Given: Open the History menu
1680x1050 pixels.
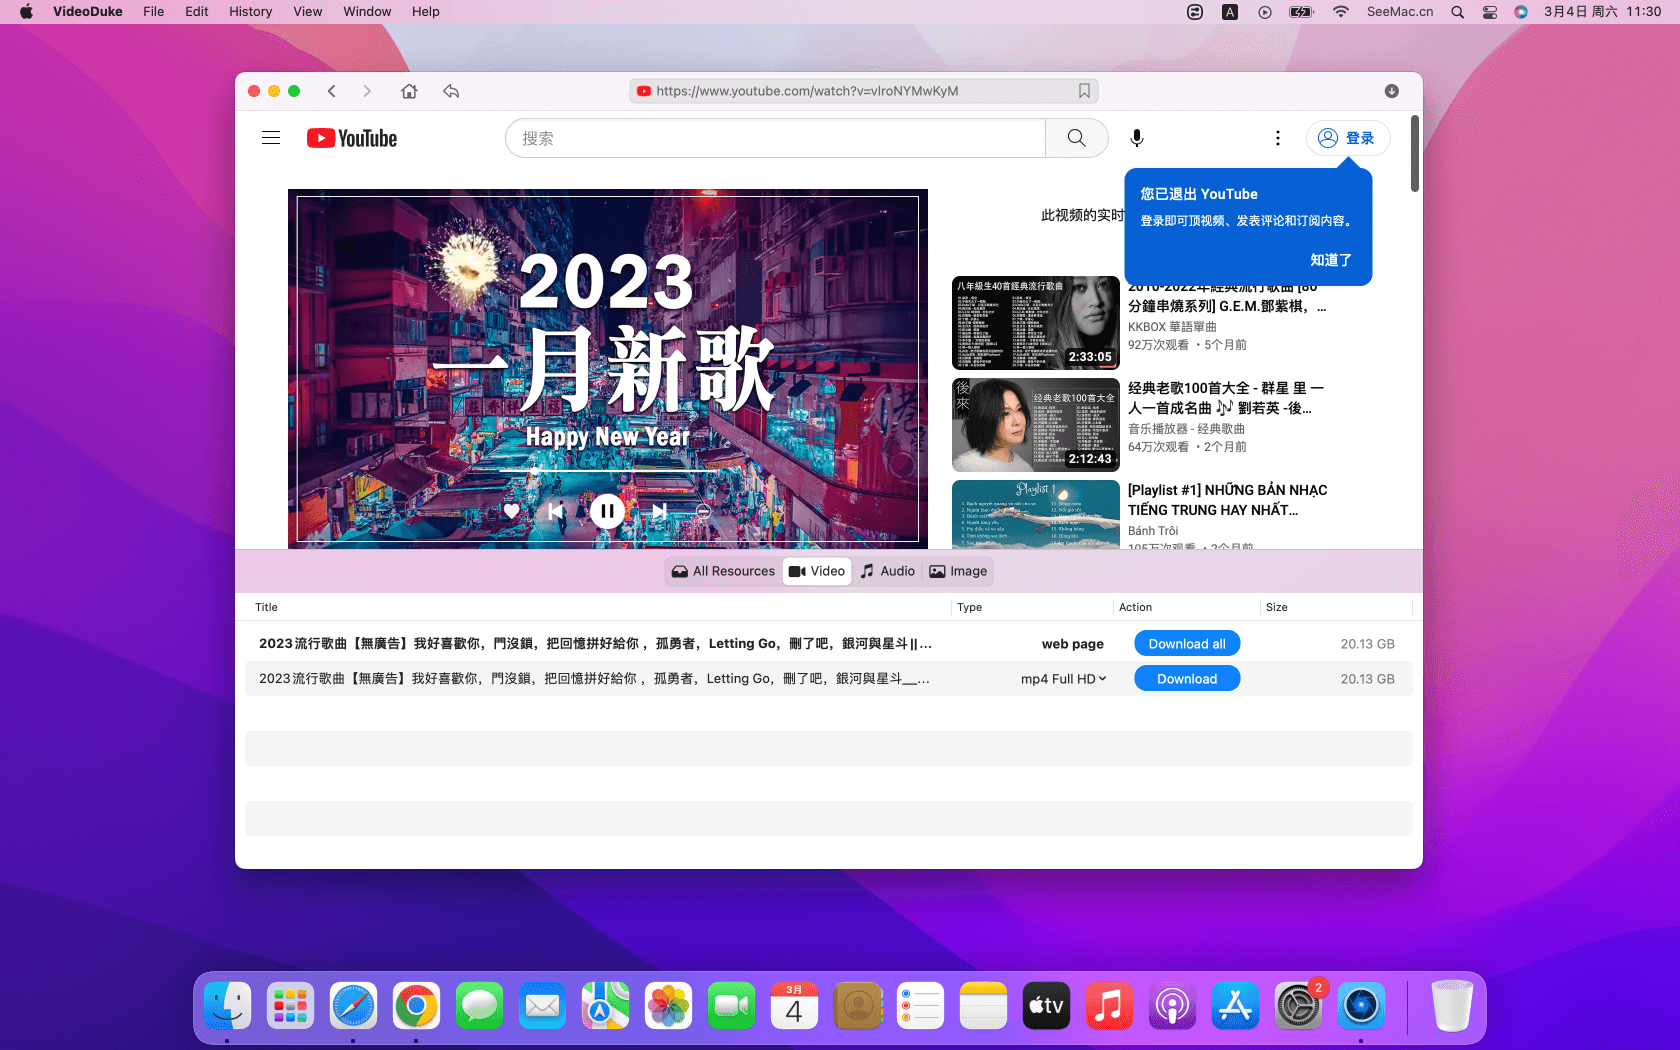Looking at the screenshot, I should point(250,12).
